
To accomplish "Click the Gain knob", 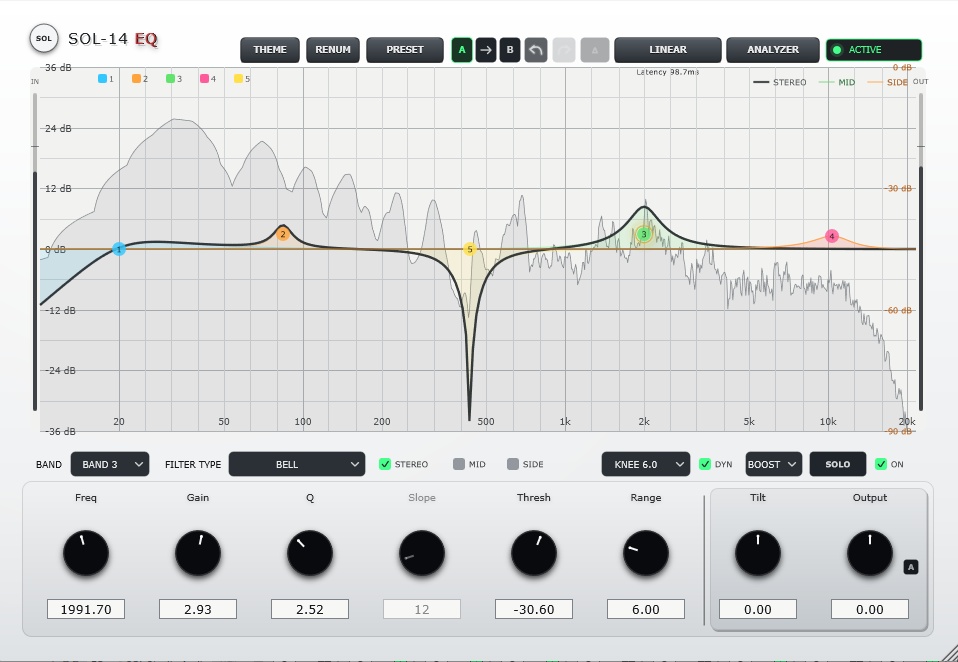I will click(x=198, y=553).
